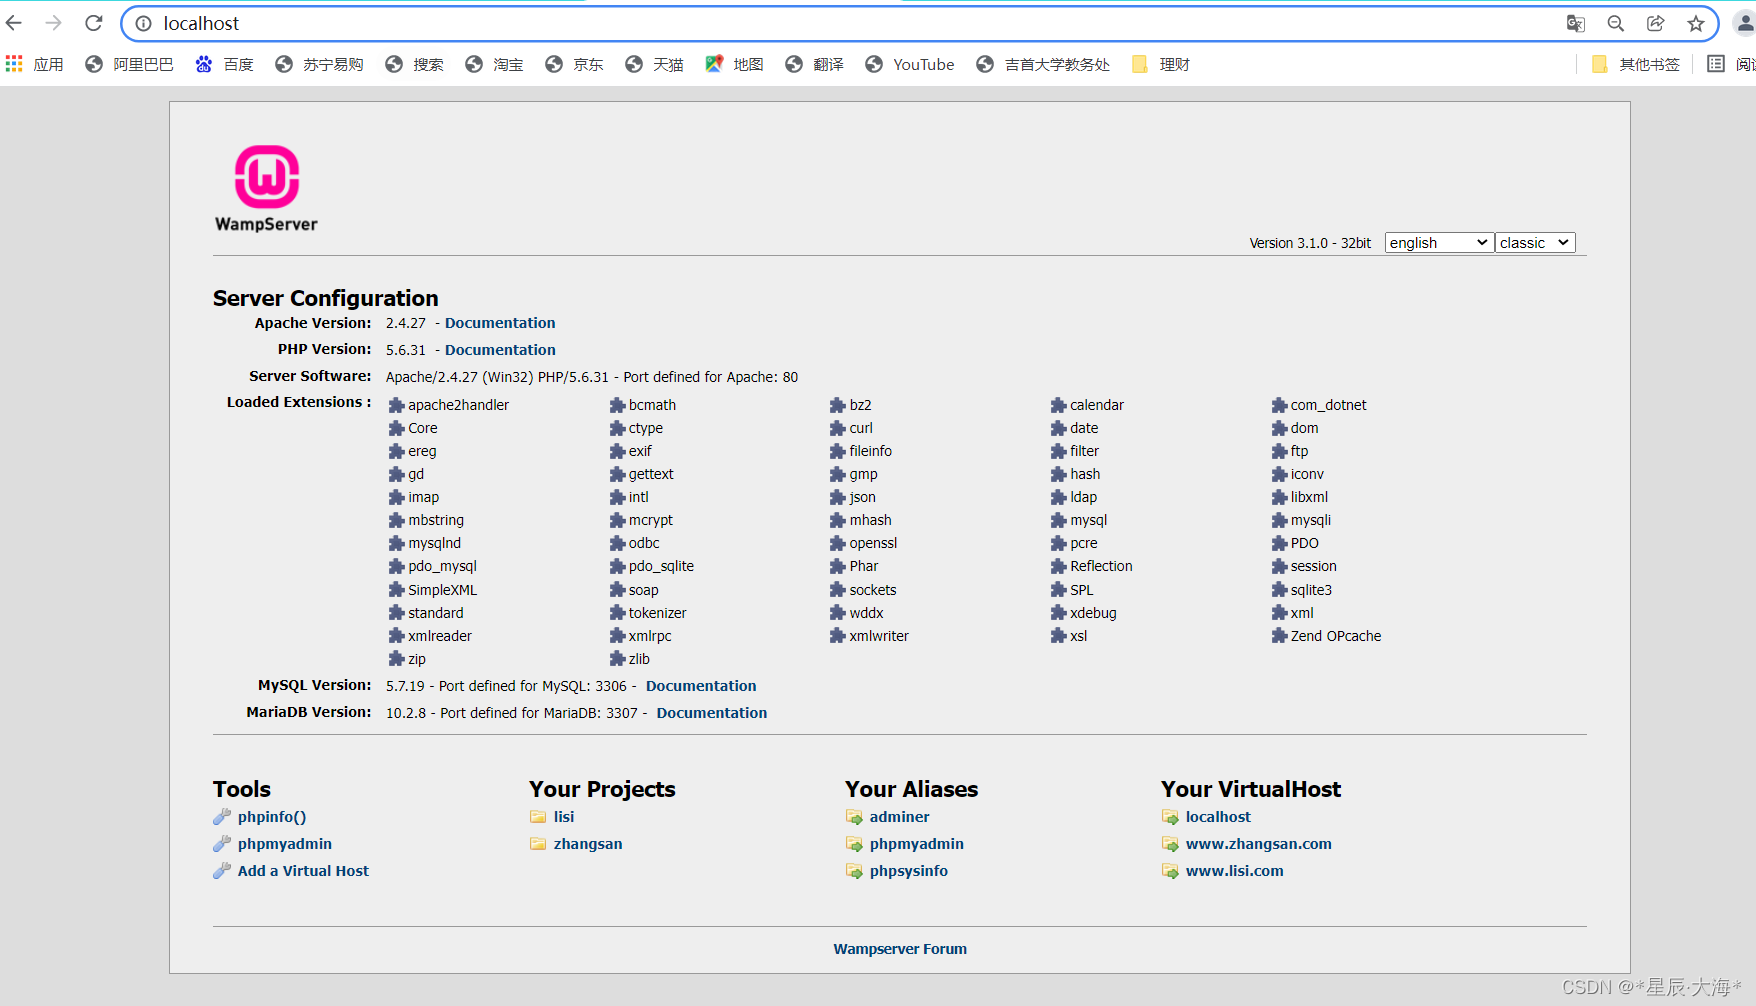Click the phpinfo() tool link

pyautogui.click(x=272, y=817)
